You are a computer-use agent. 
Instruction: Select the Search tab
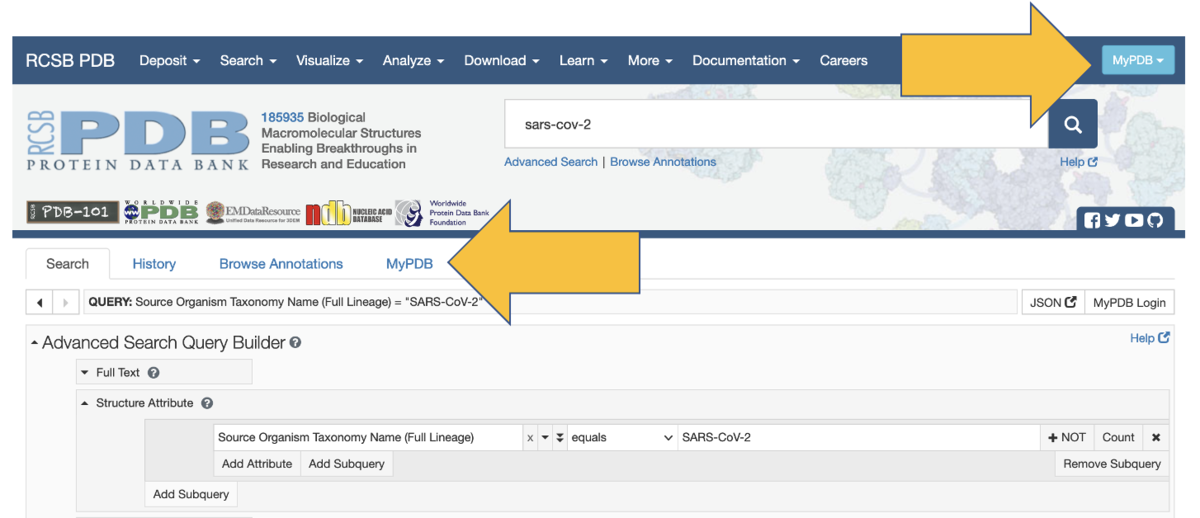click(x=68, y=264)
